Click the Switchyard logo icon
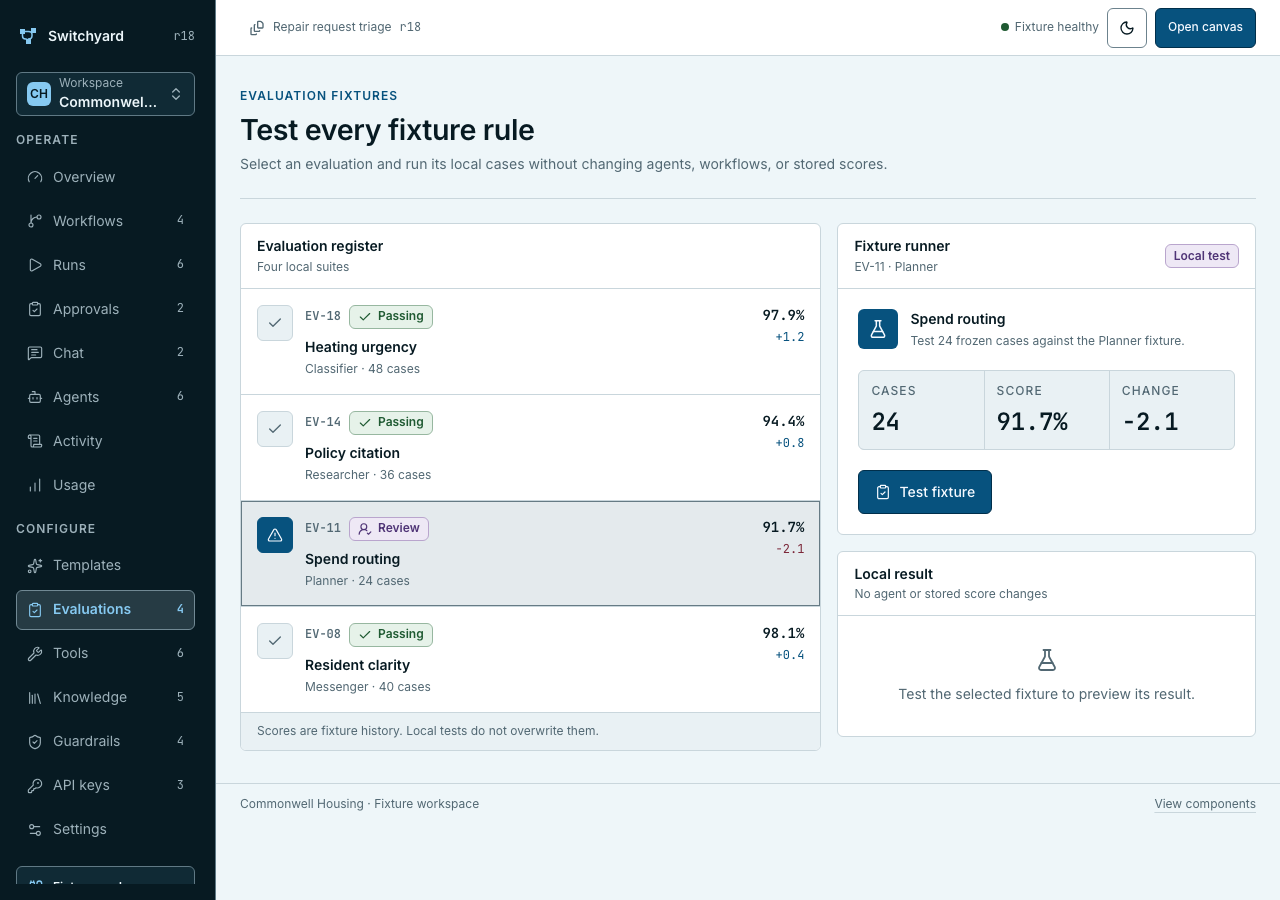The height and width of the screenshot is (900, 1280). coord(28,36)
